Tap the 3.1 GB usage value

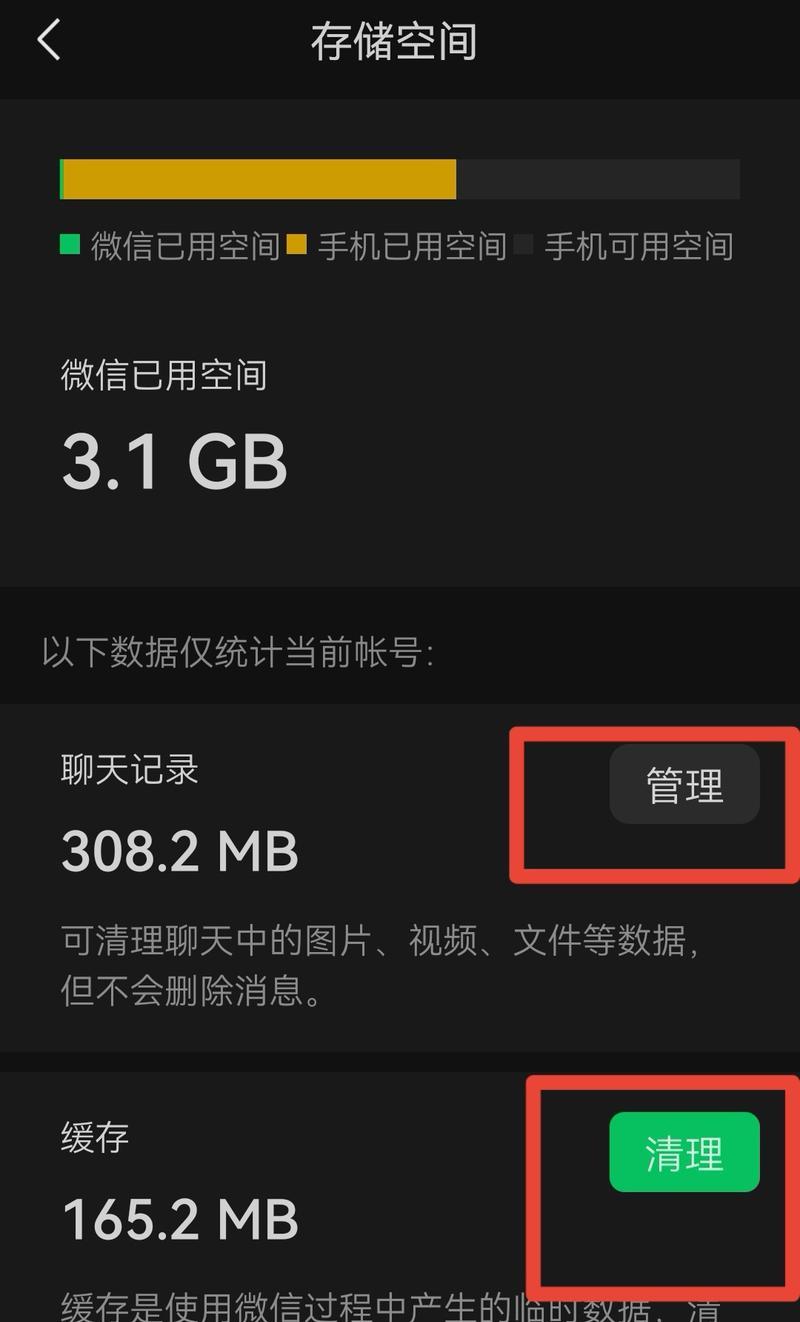tap(175, 461)
